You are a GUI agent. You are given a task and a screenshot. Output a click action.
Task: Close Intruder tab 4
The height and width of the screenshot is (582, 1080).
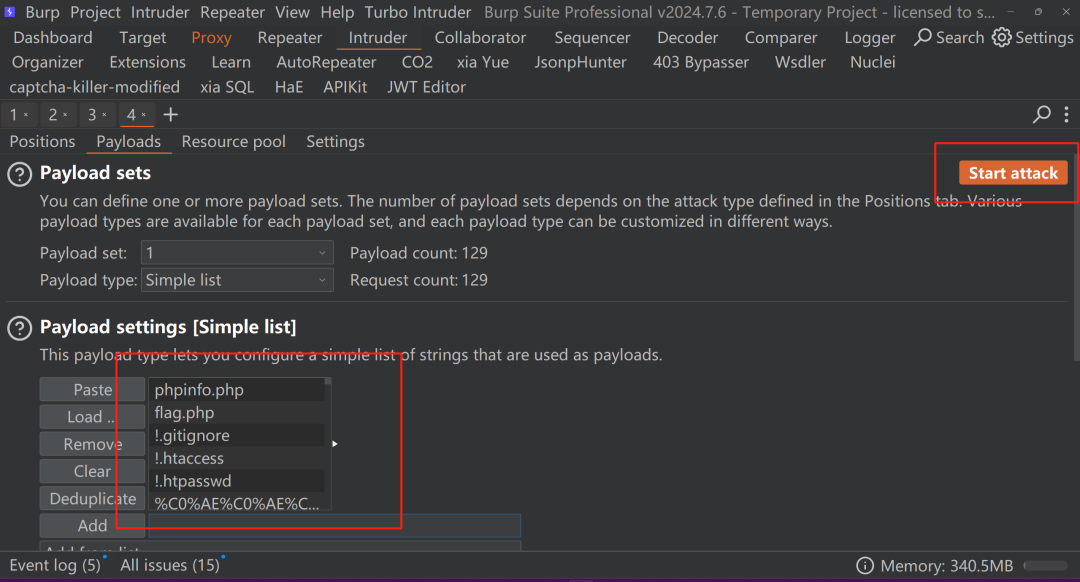pyautogui.click(x=144, y=115)
